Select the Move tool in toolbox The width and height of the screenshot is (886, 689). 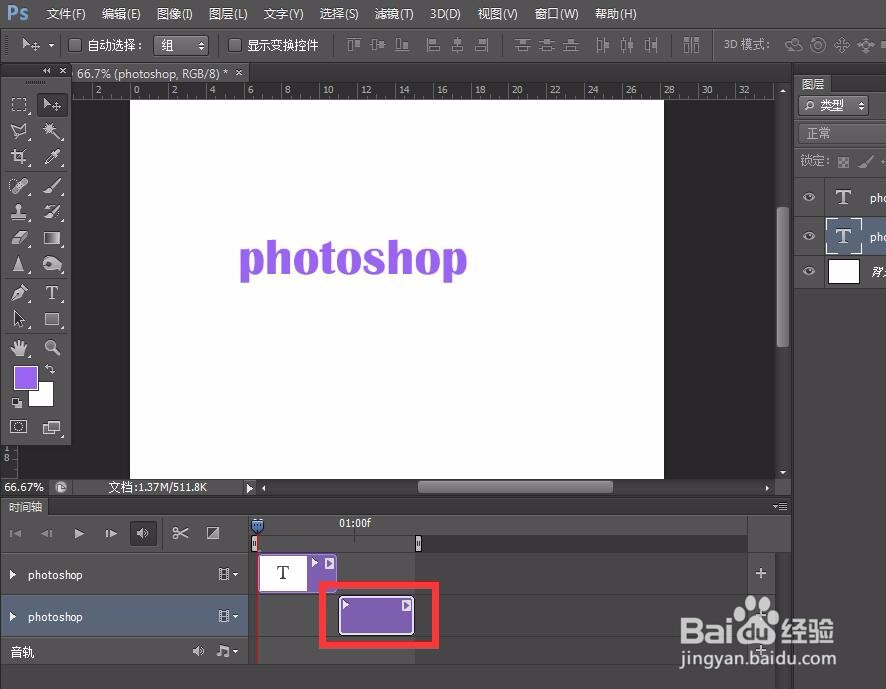(52, 105)
